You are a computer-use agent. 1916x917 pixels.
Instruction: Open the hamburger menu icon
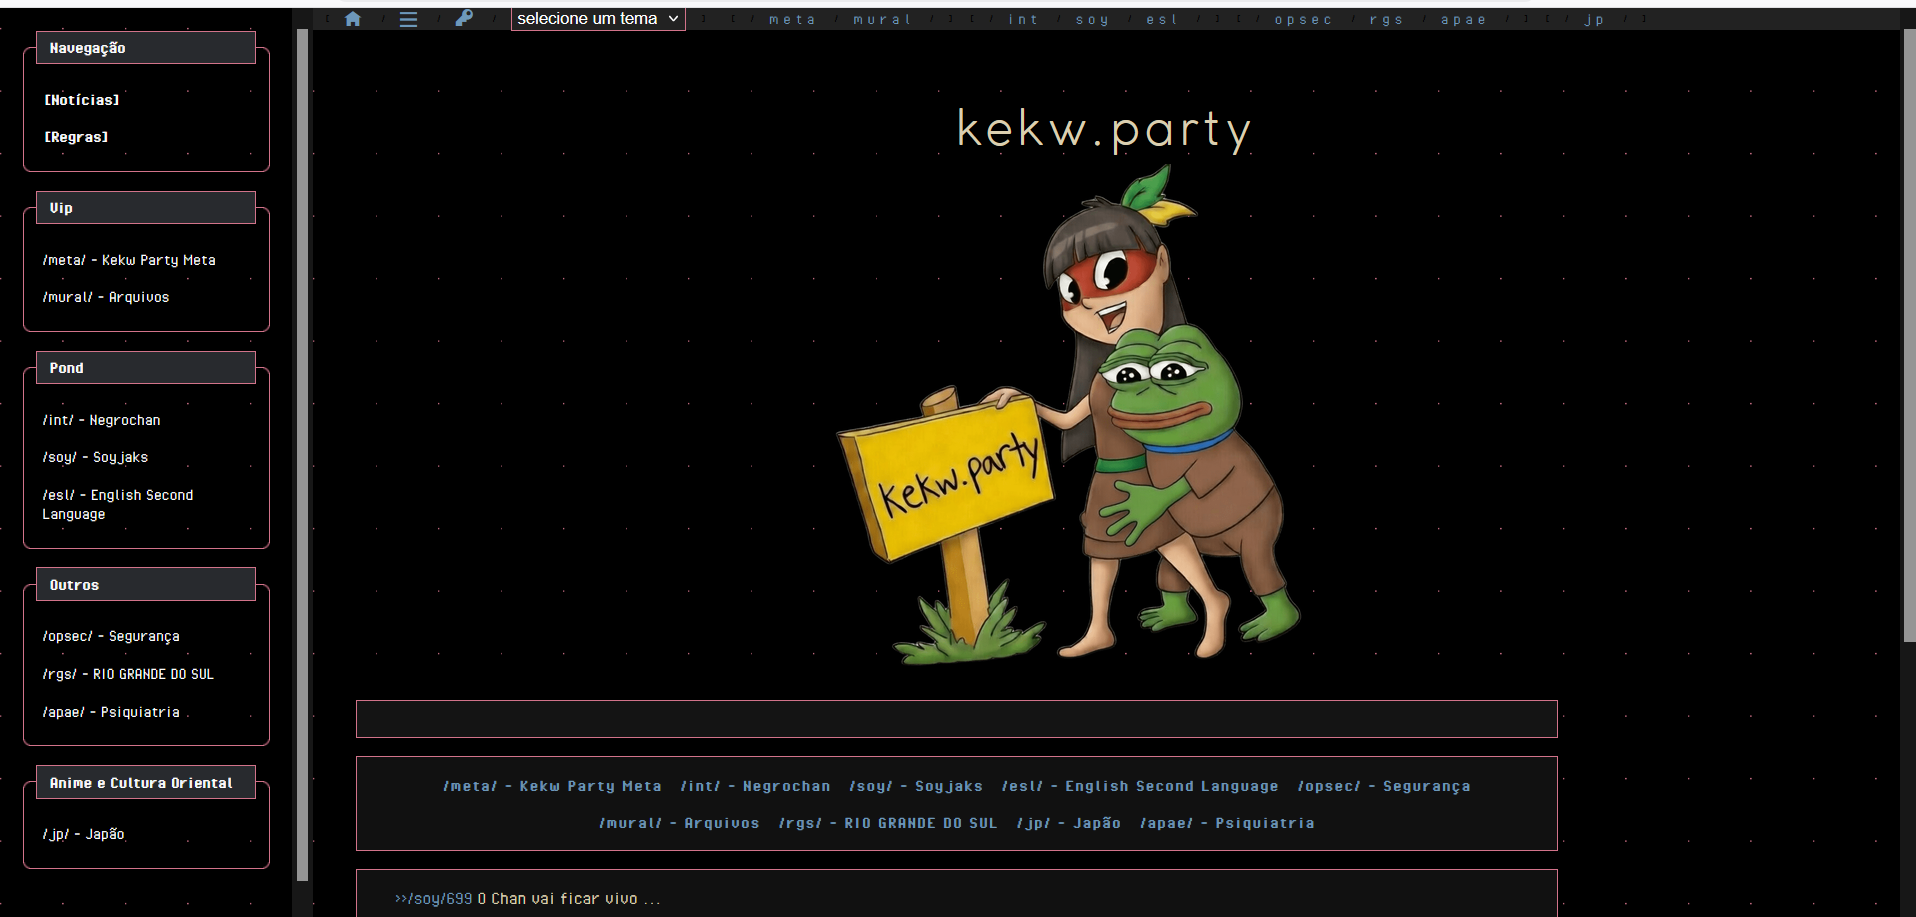click(408, 19)
